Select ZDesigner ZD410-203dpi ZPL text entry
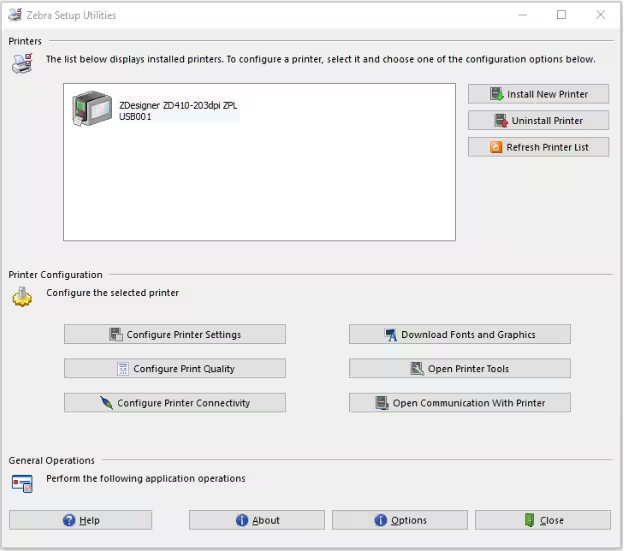The image size is (626, 551). coord(177,105)
